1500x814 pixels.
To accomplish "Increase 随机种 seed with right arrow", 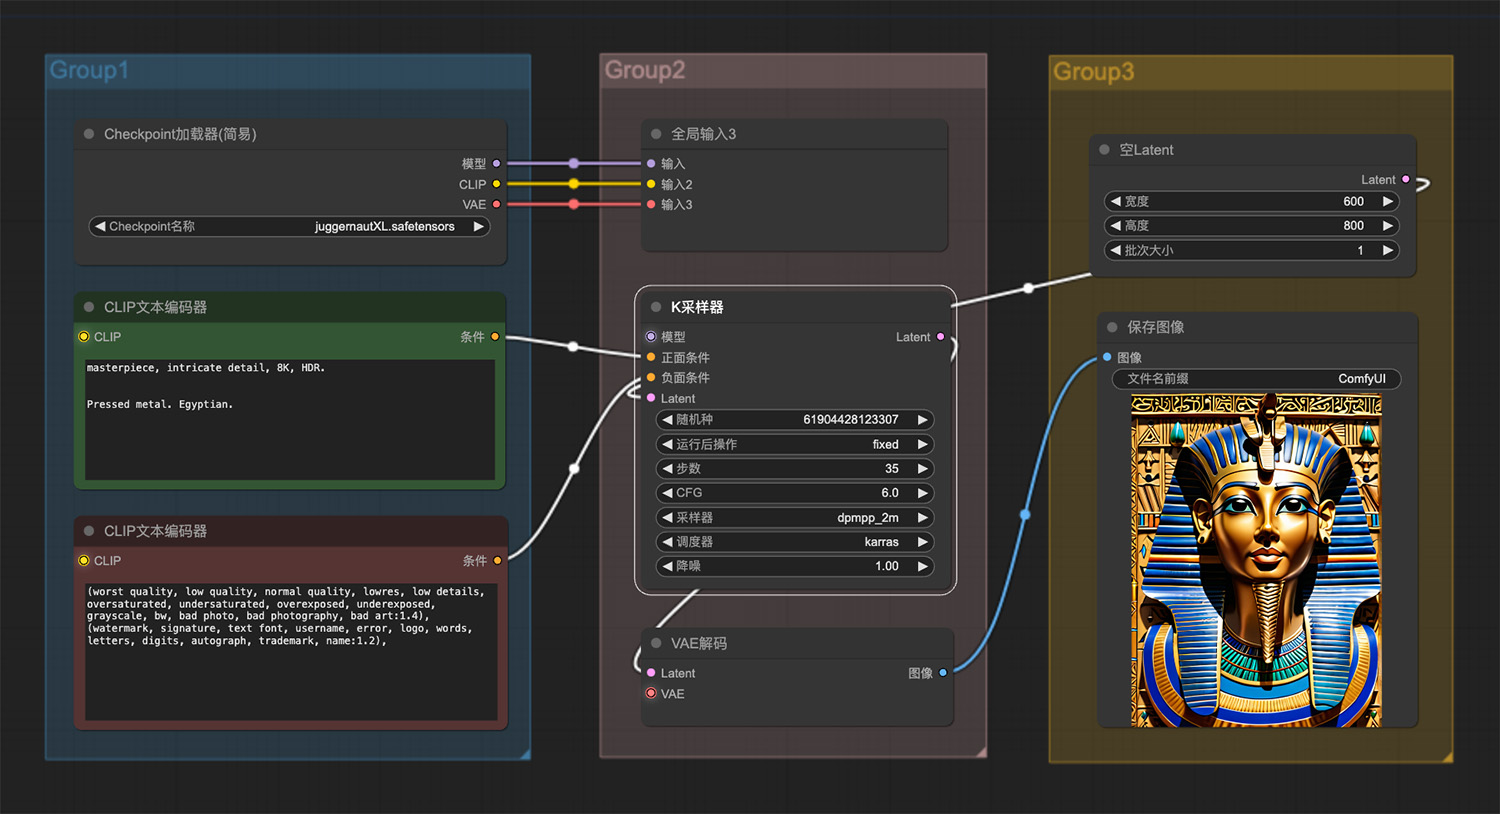I will 923,419.
